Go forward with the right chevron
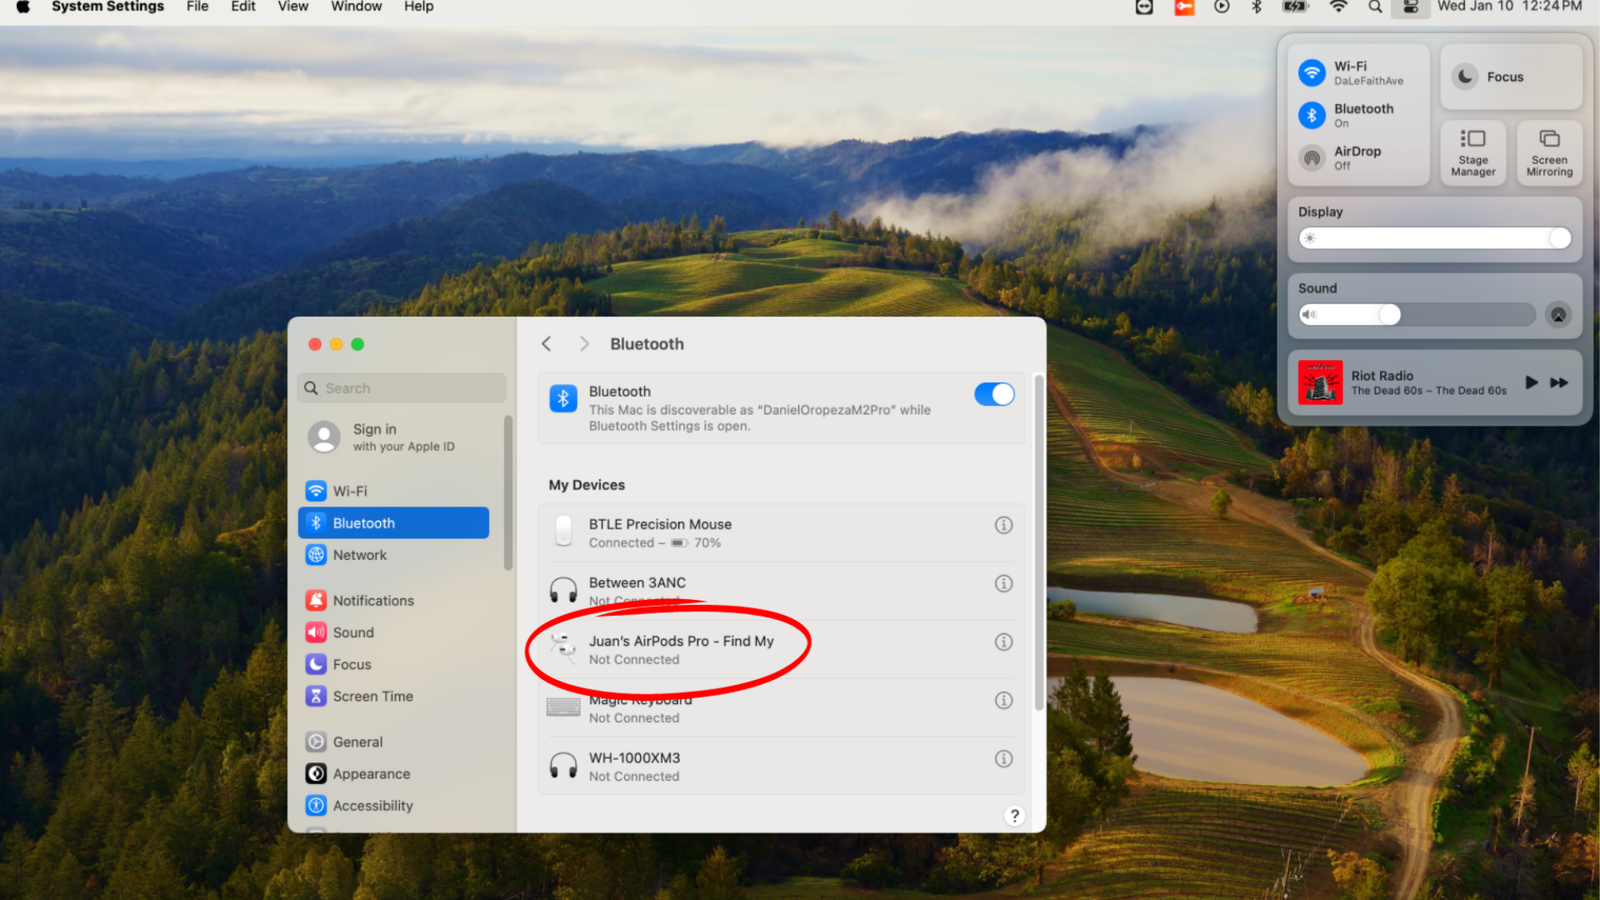Screen dimensions: 1600x900 [584, 344]
